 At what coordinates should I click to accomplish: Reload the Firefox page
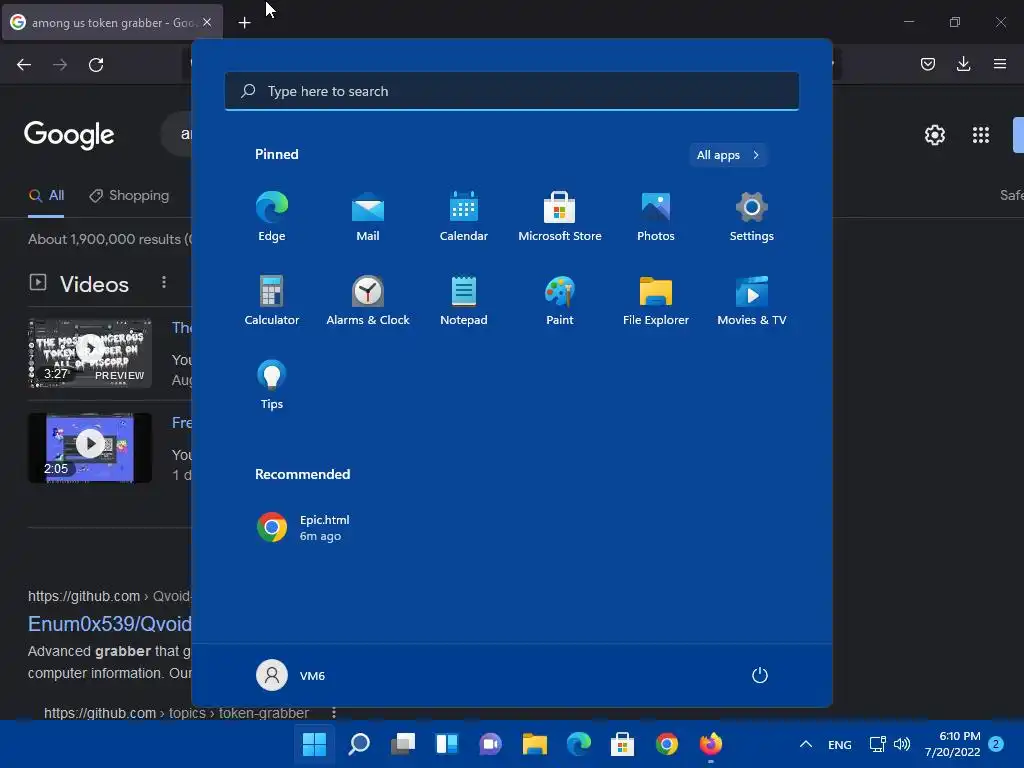(96, 64)
